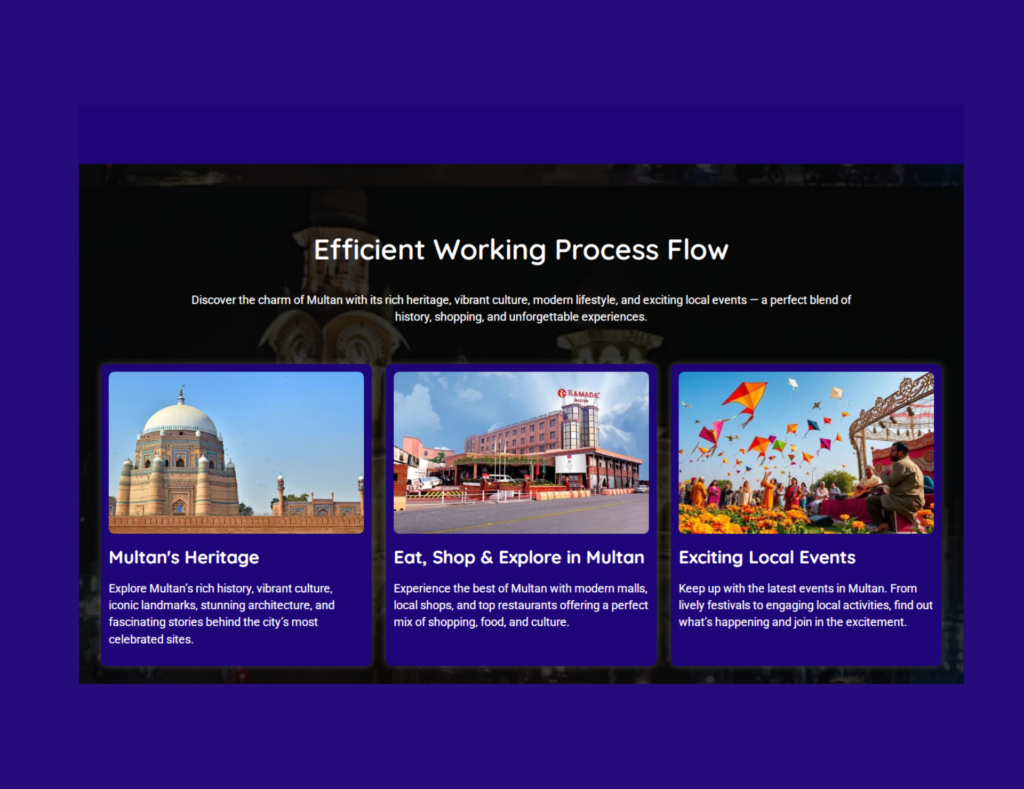
Task: Click the dark blue header band above section
Action: [521, 134]
